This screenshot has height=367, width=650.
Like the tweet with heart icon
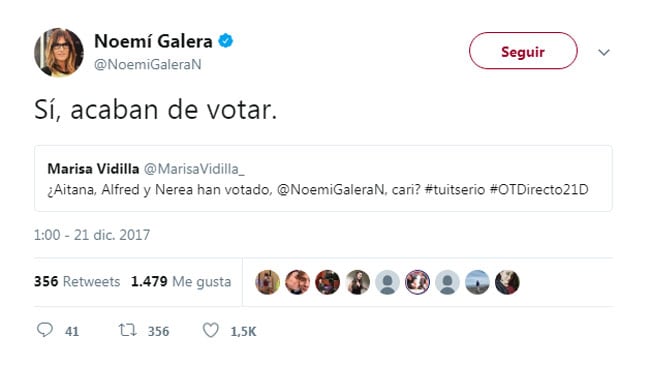pos(211,330)
